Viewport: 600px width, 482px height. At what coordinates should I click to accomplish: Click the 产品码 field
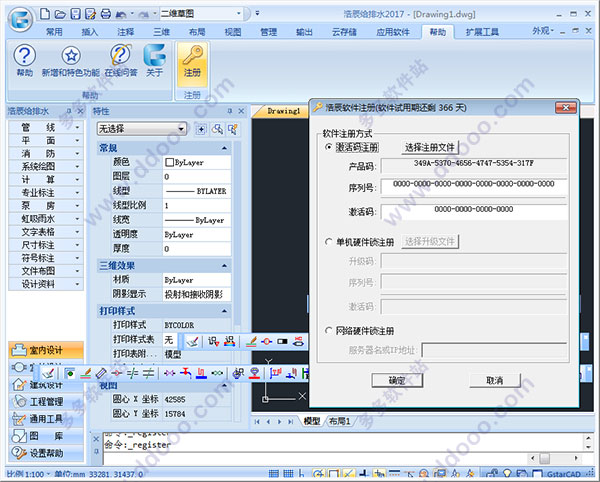pos(474,166)
